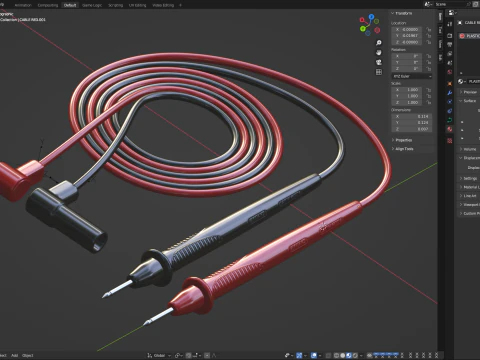Click the zoom magnifier icon in viewport

pos(379,43)
